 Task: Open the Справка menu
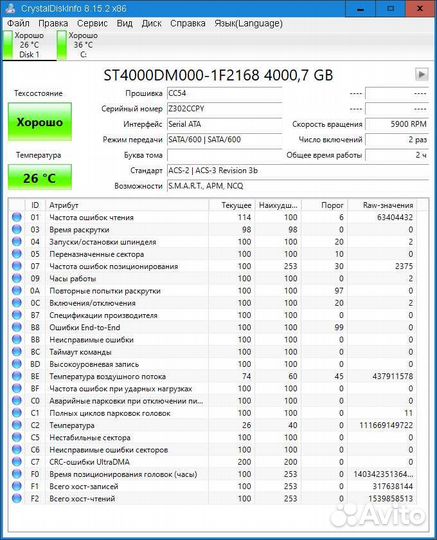(x=188, y=23)
